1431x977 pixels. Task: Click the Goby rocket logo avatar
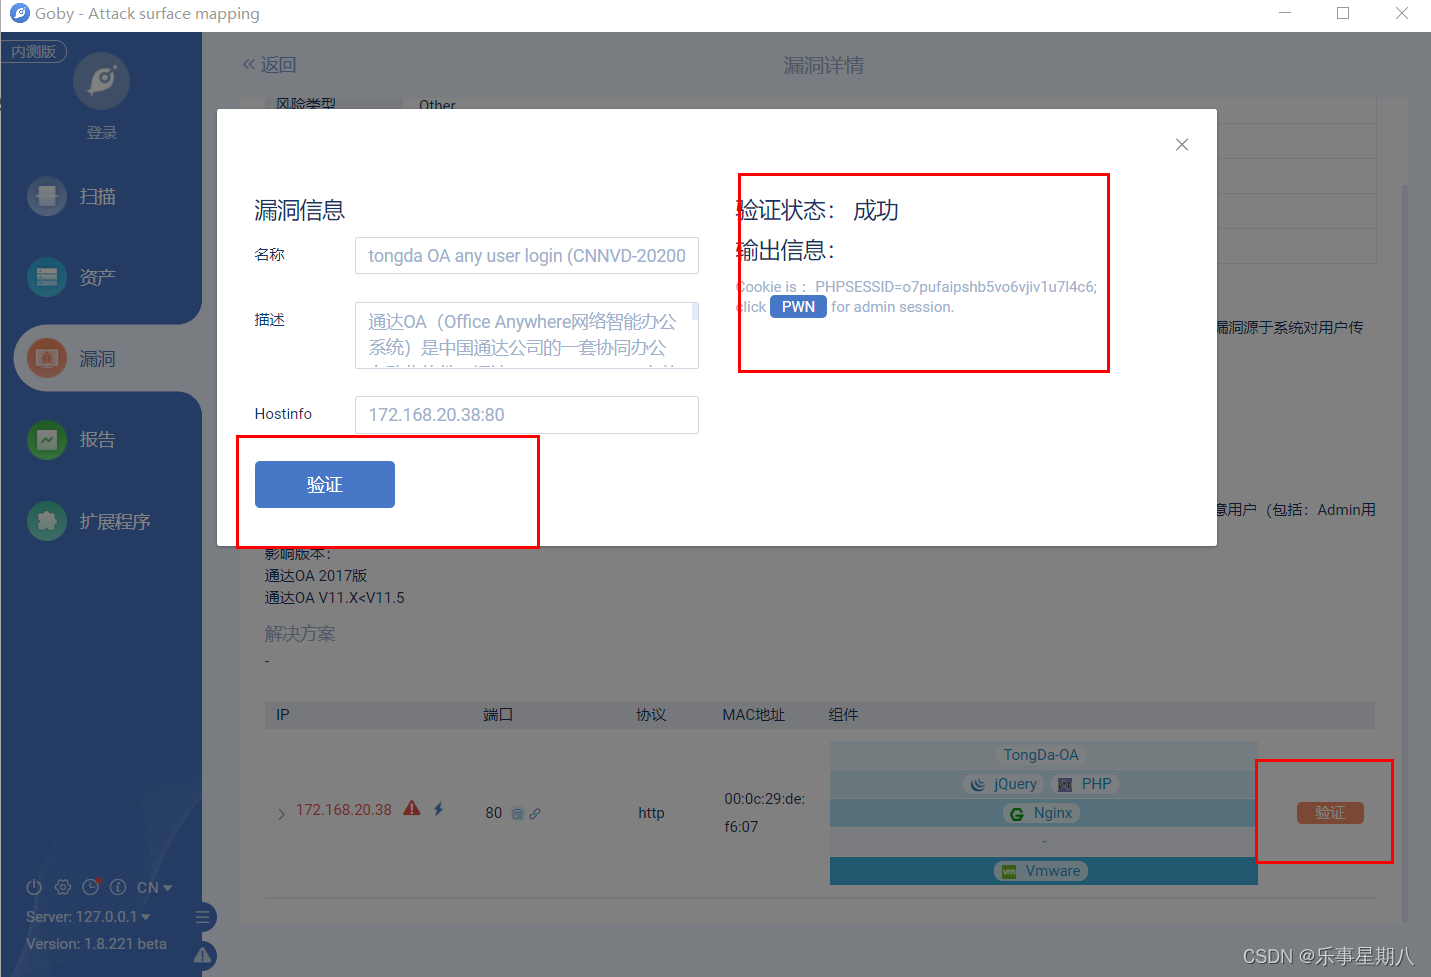[x=101, y=81]
